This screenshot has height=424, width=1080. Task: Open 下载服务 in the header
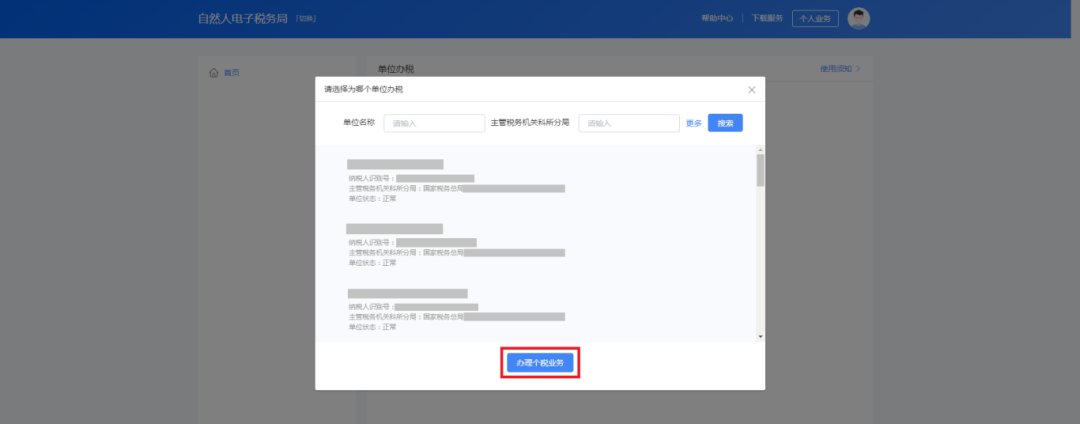pos(767,19)
